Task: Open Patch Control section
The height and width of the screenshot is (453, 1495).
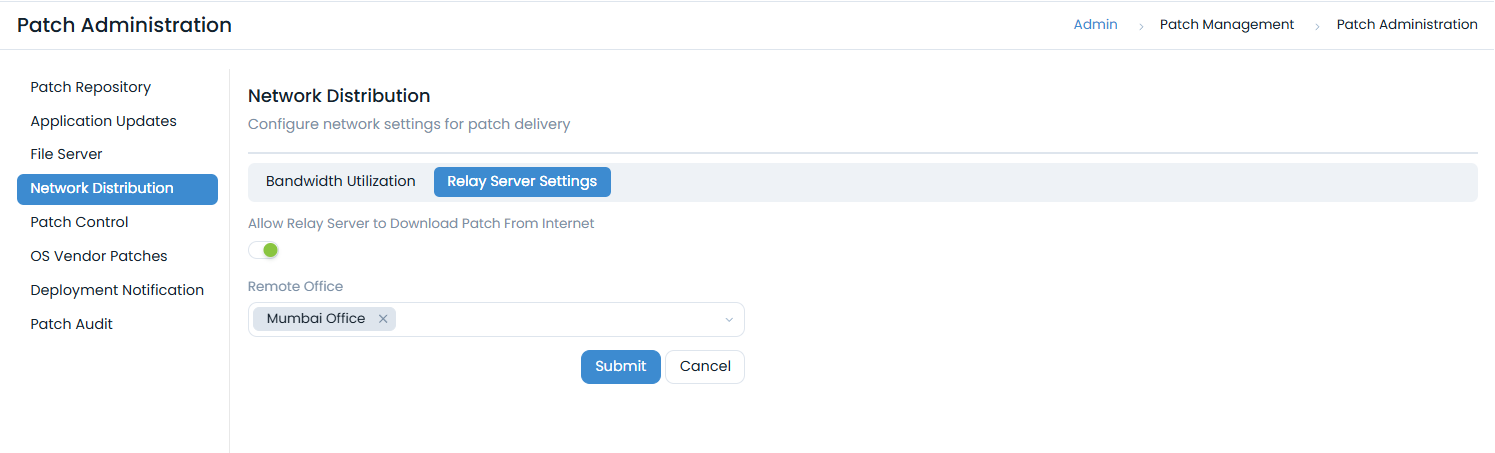Action: click(x=79, y=222)
